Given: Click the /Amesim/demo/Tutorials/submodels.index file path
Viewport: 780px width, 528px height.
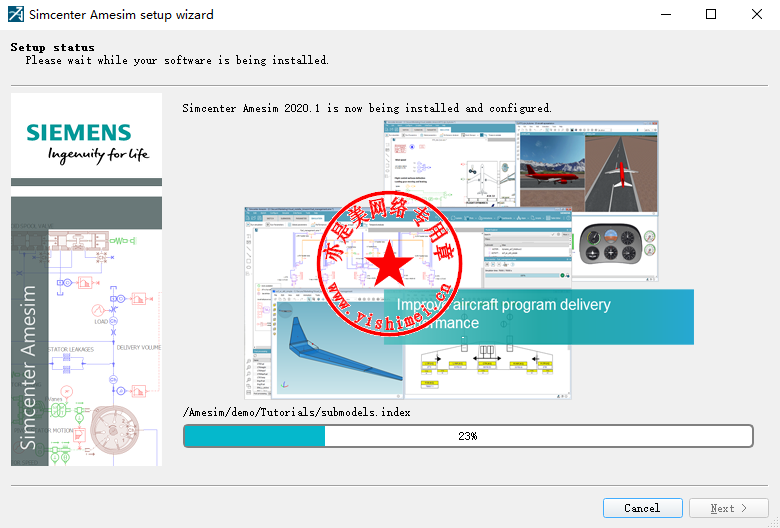Looking at the screenshot, I should coord(296,412).
